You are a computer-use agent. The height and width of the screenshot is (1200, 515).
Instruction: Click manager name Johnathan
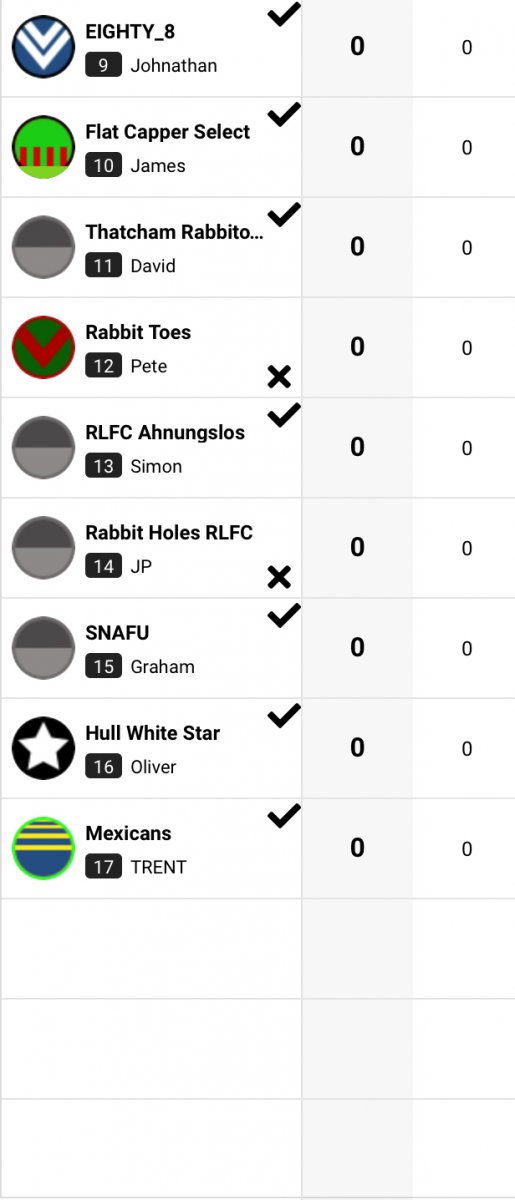click(174, 66)
